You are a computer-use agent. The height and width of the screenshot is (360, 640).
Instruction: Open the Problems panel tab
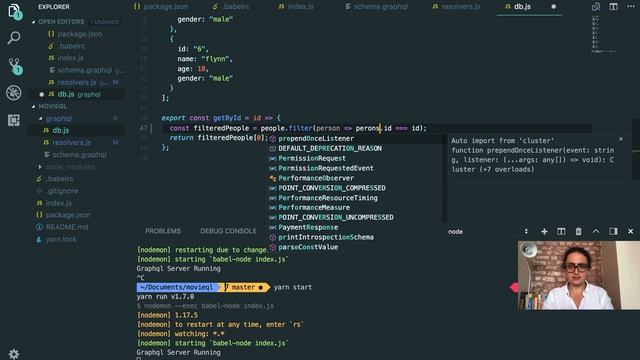(163, 231)
